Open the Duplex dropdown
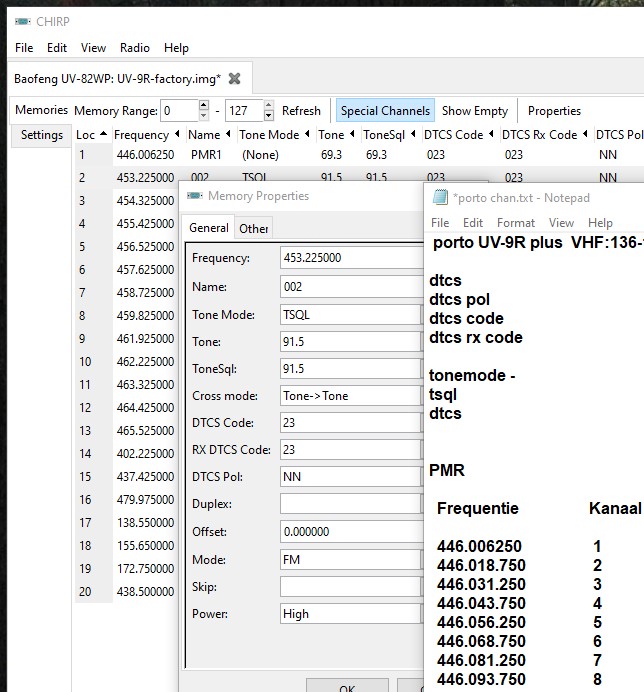The height and width of the screenshot is (692, 644). click(x=351, y=504)
